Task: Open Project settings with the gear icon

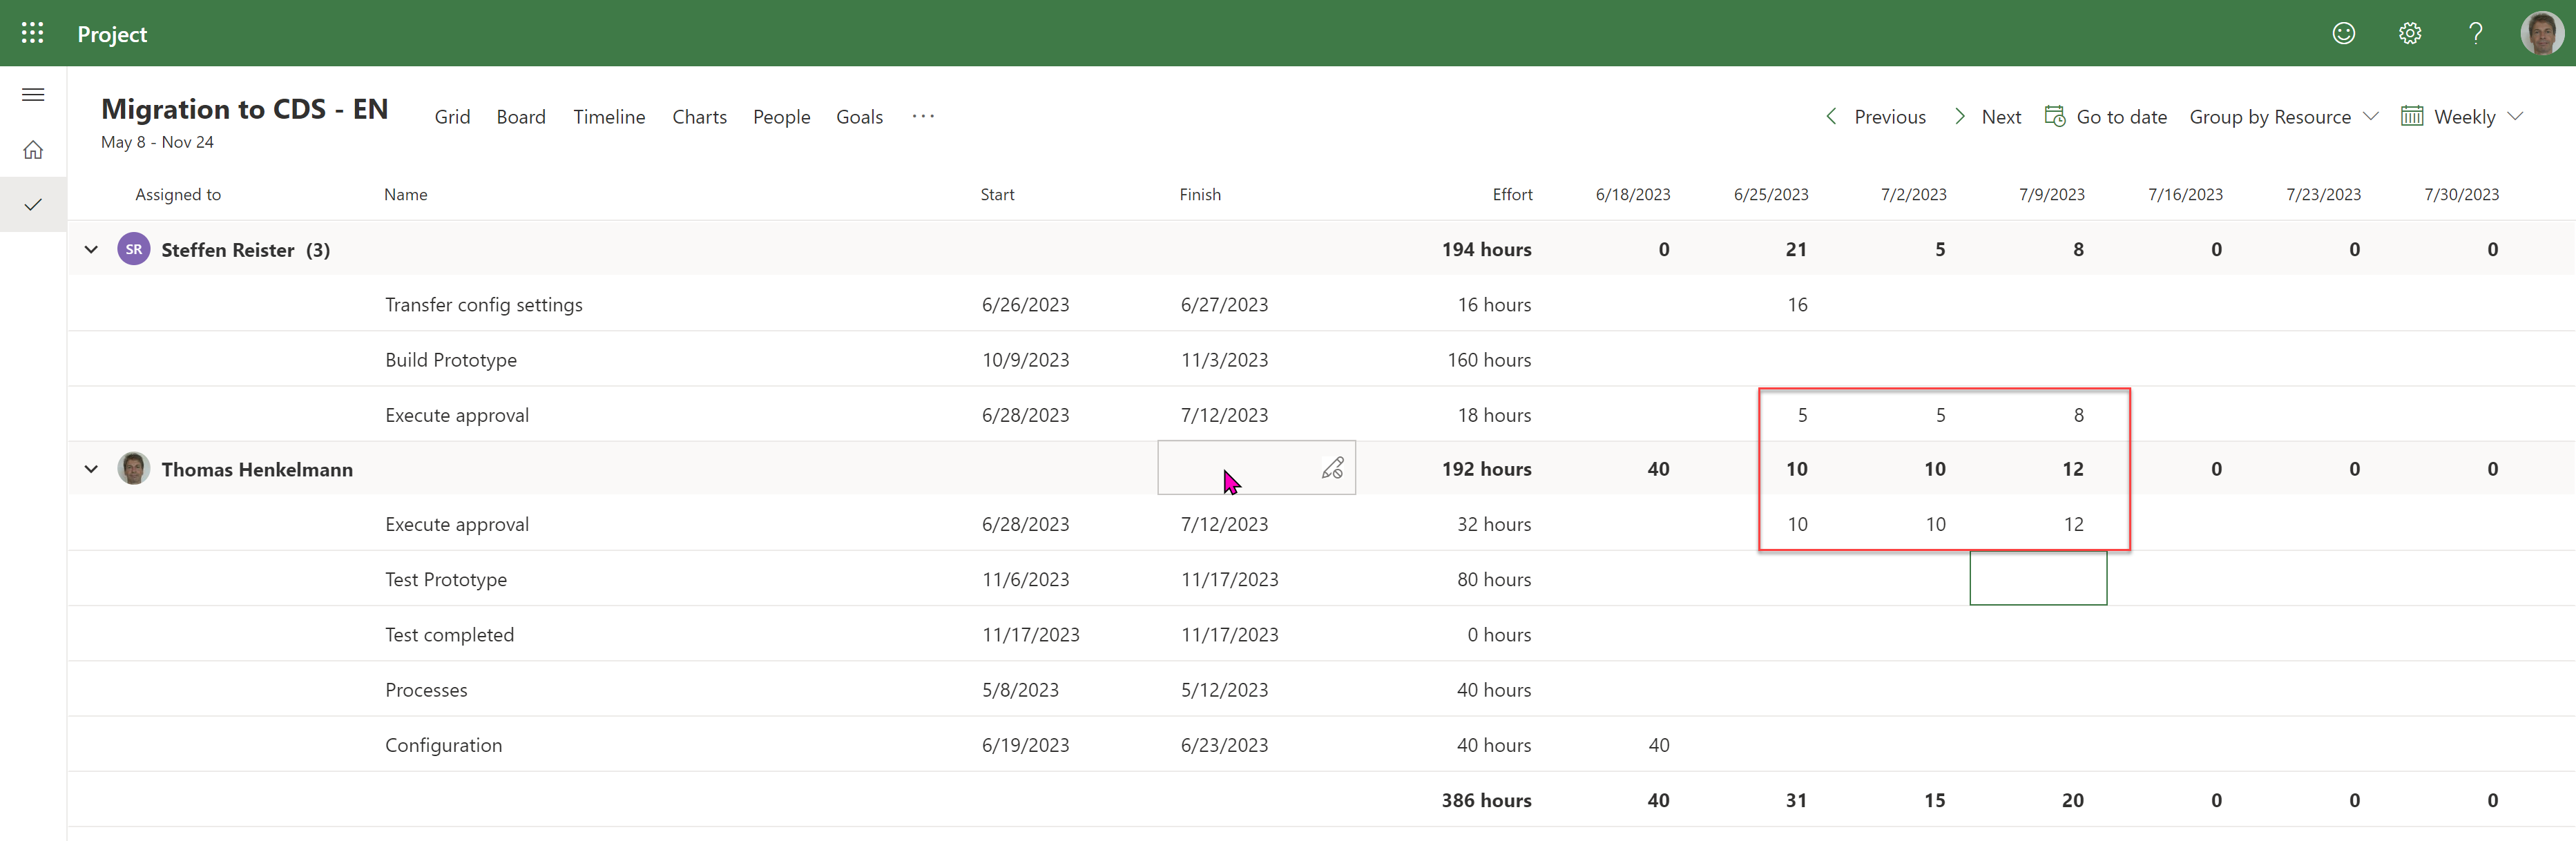Action: 2409,33
